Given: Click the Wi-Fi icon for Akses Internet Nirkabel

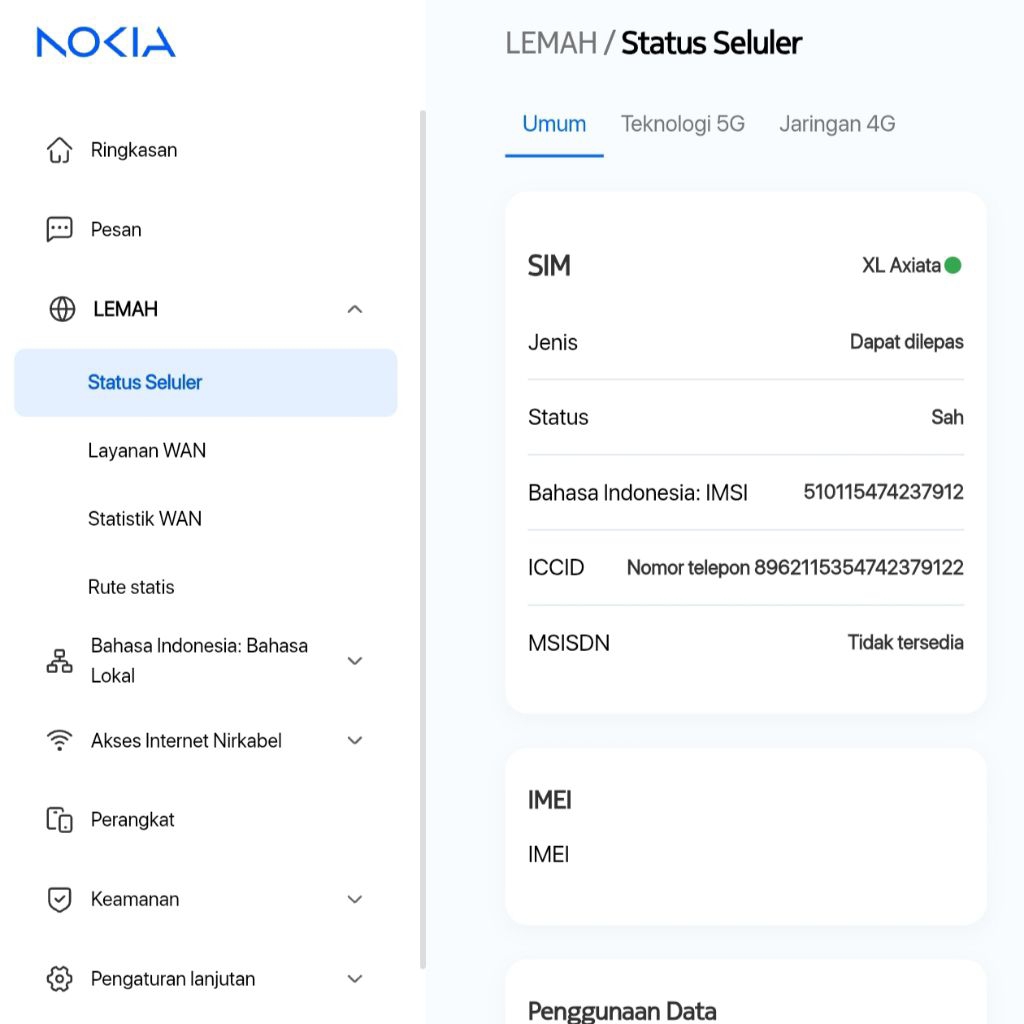Looking at the screenshot, I should tap(60, 740).
